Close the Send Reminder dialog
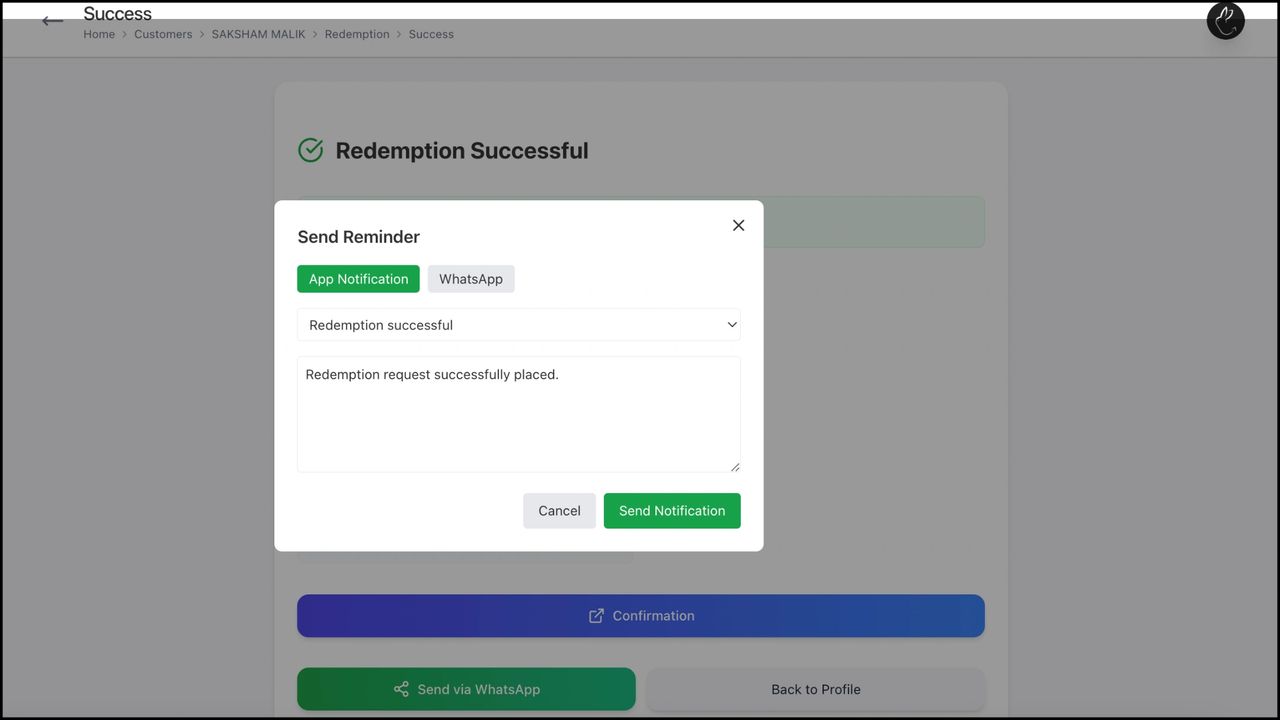Viewport: 1280px width, 720px height. 738,225
